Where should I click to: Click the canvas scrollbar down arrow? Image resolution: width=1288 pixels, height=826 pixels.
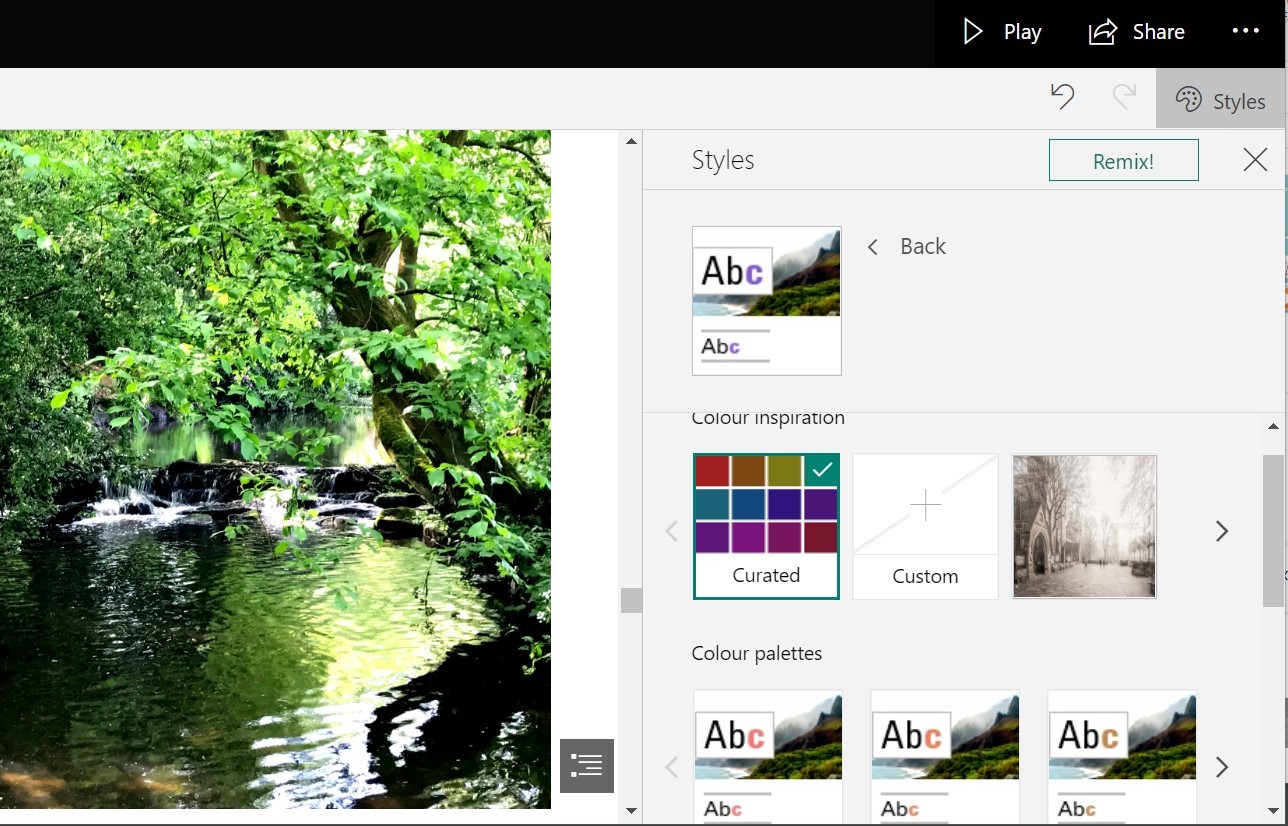[x=631, y=810]
